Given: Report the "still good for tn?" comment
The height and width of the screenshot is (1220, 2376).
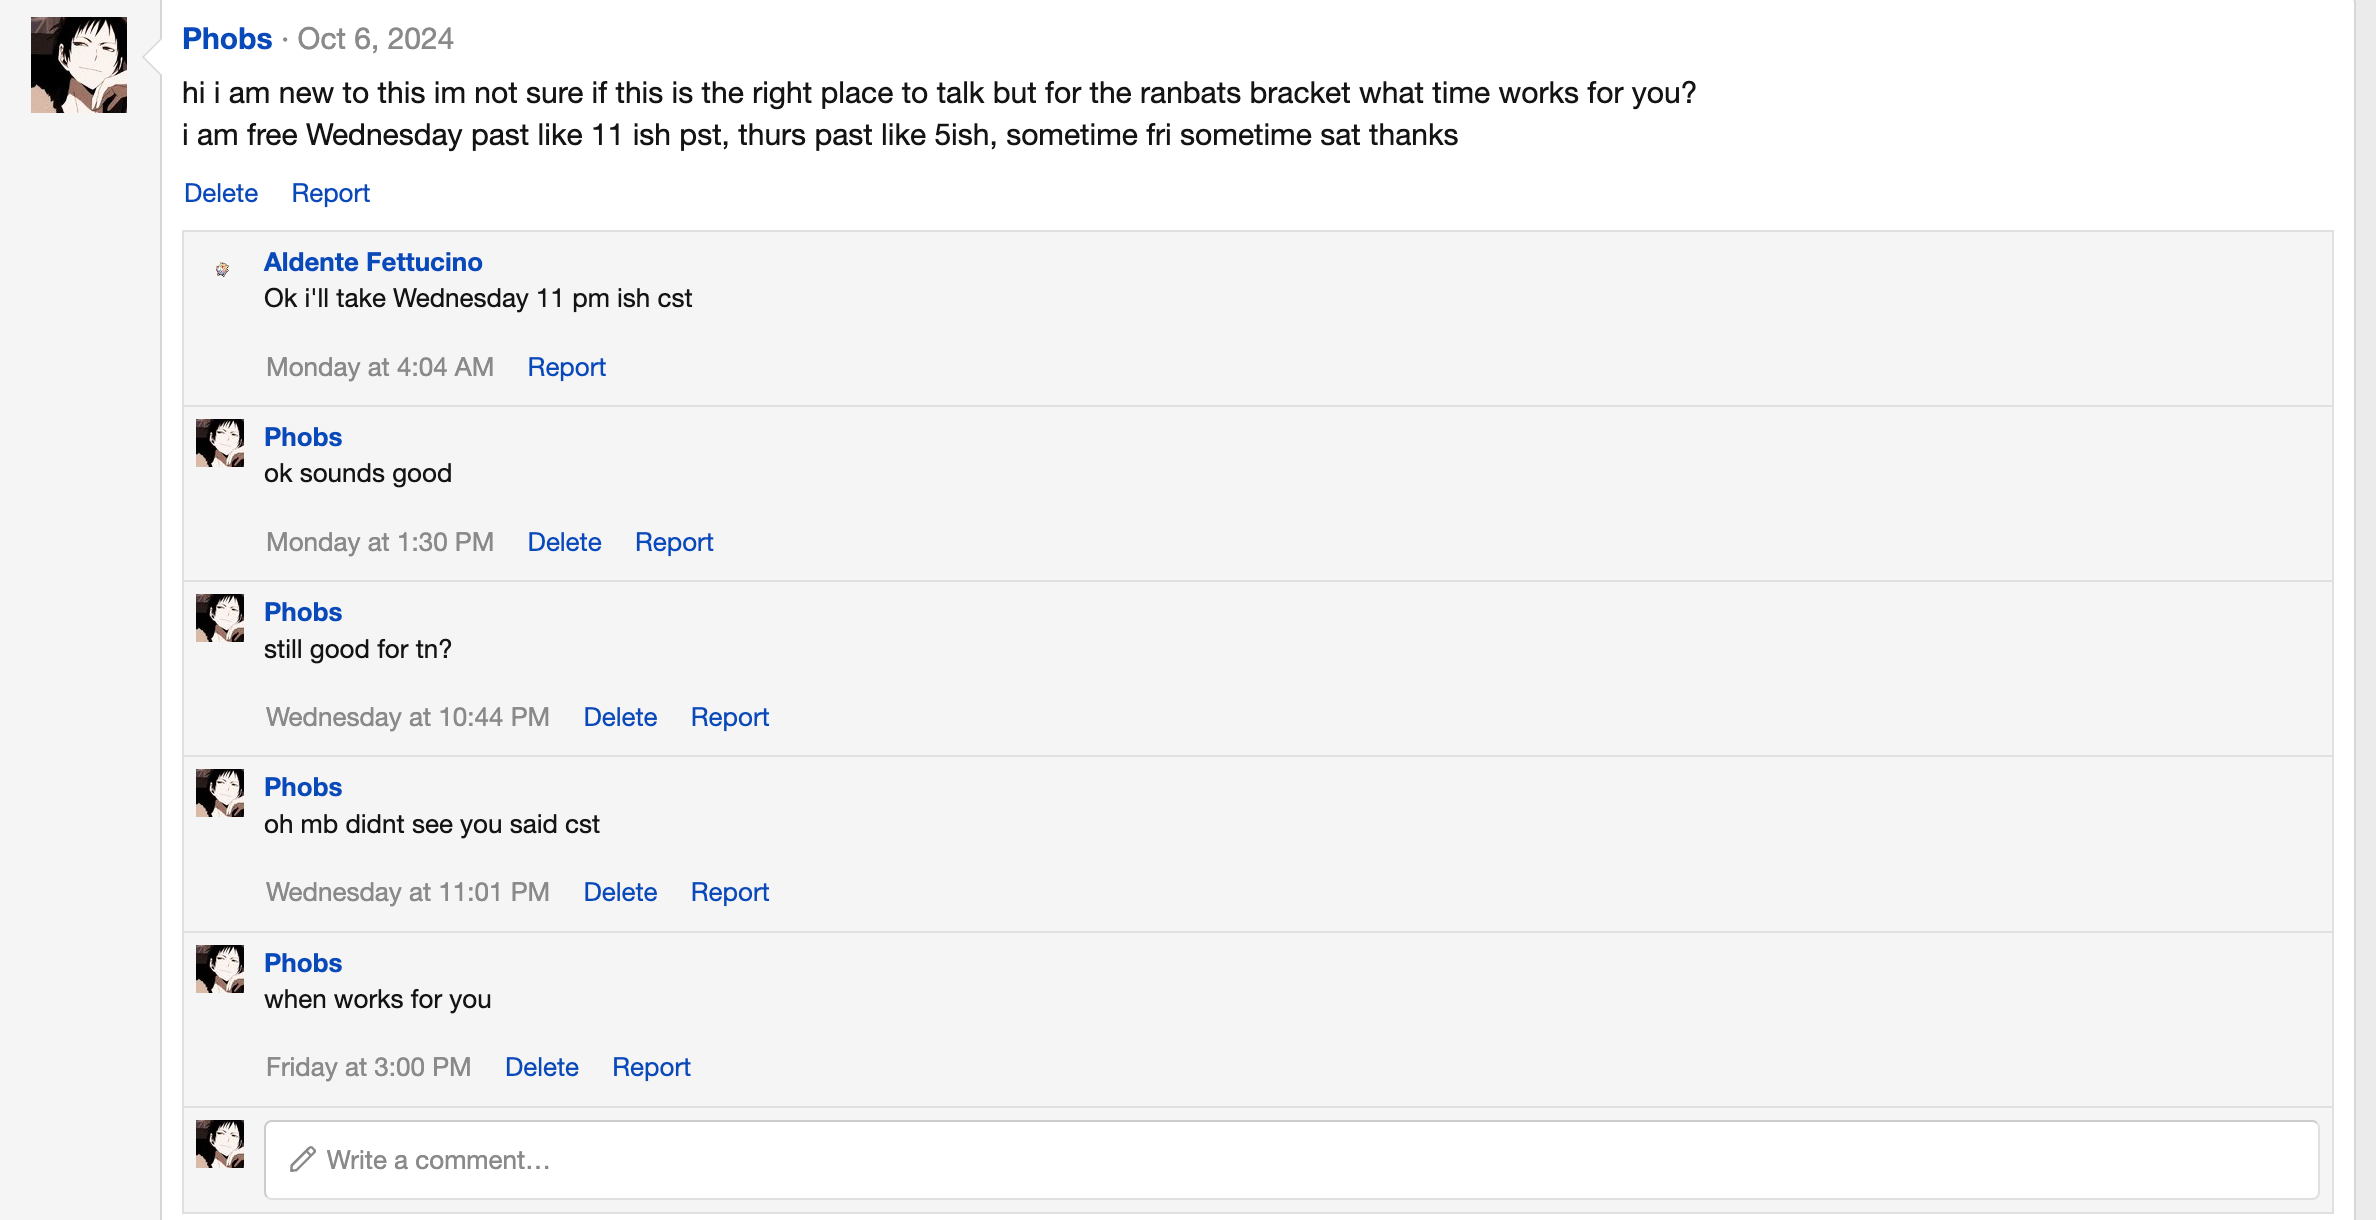Looking at the screenshot, I should coord(729,717).
